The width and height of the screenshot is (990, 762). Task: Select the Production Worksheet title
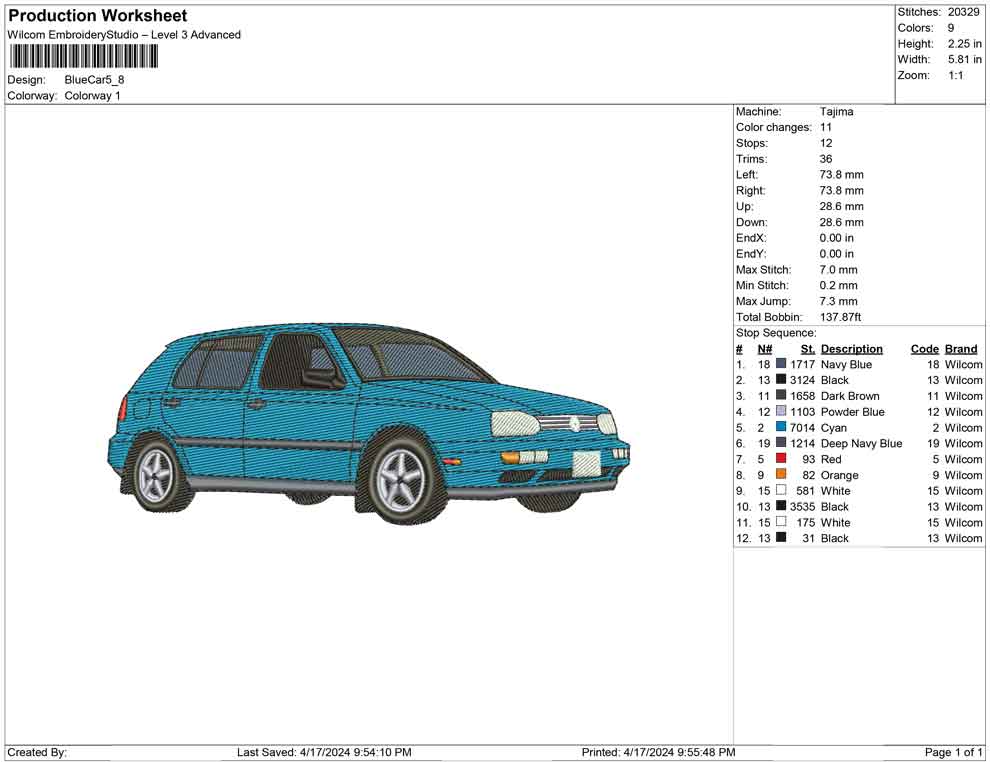(x=97, y=16)
